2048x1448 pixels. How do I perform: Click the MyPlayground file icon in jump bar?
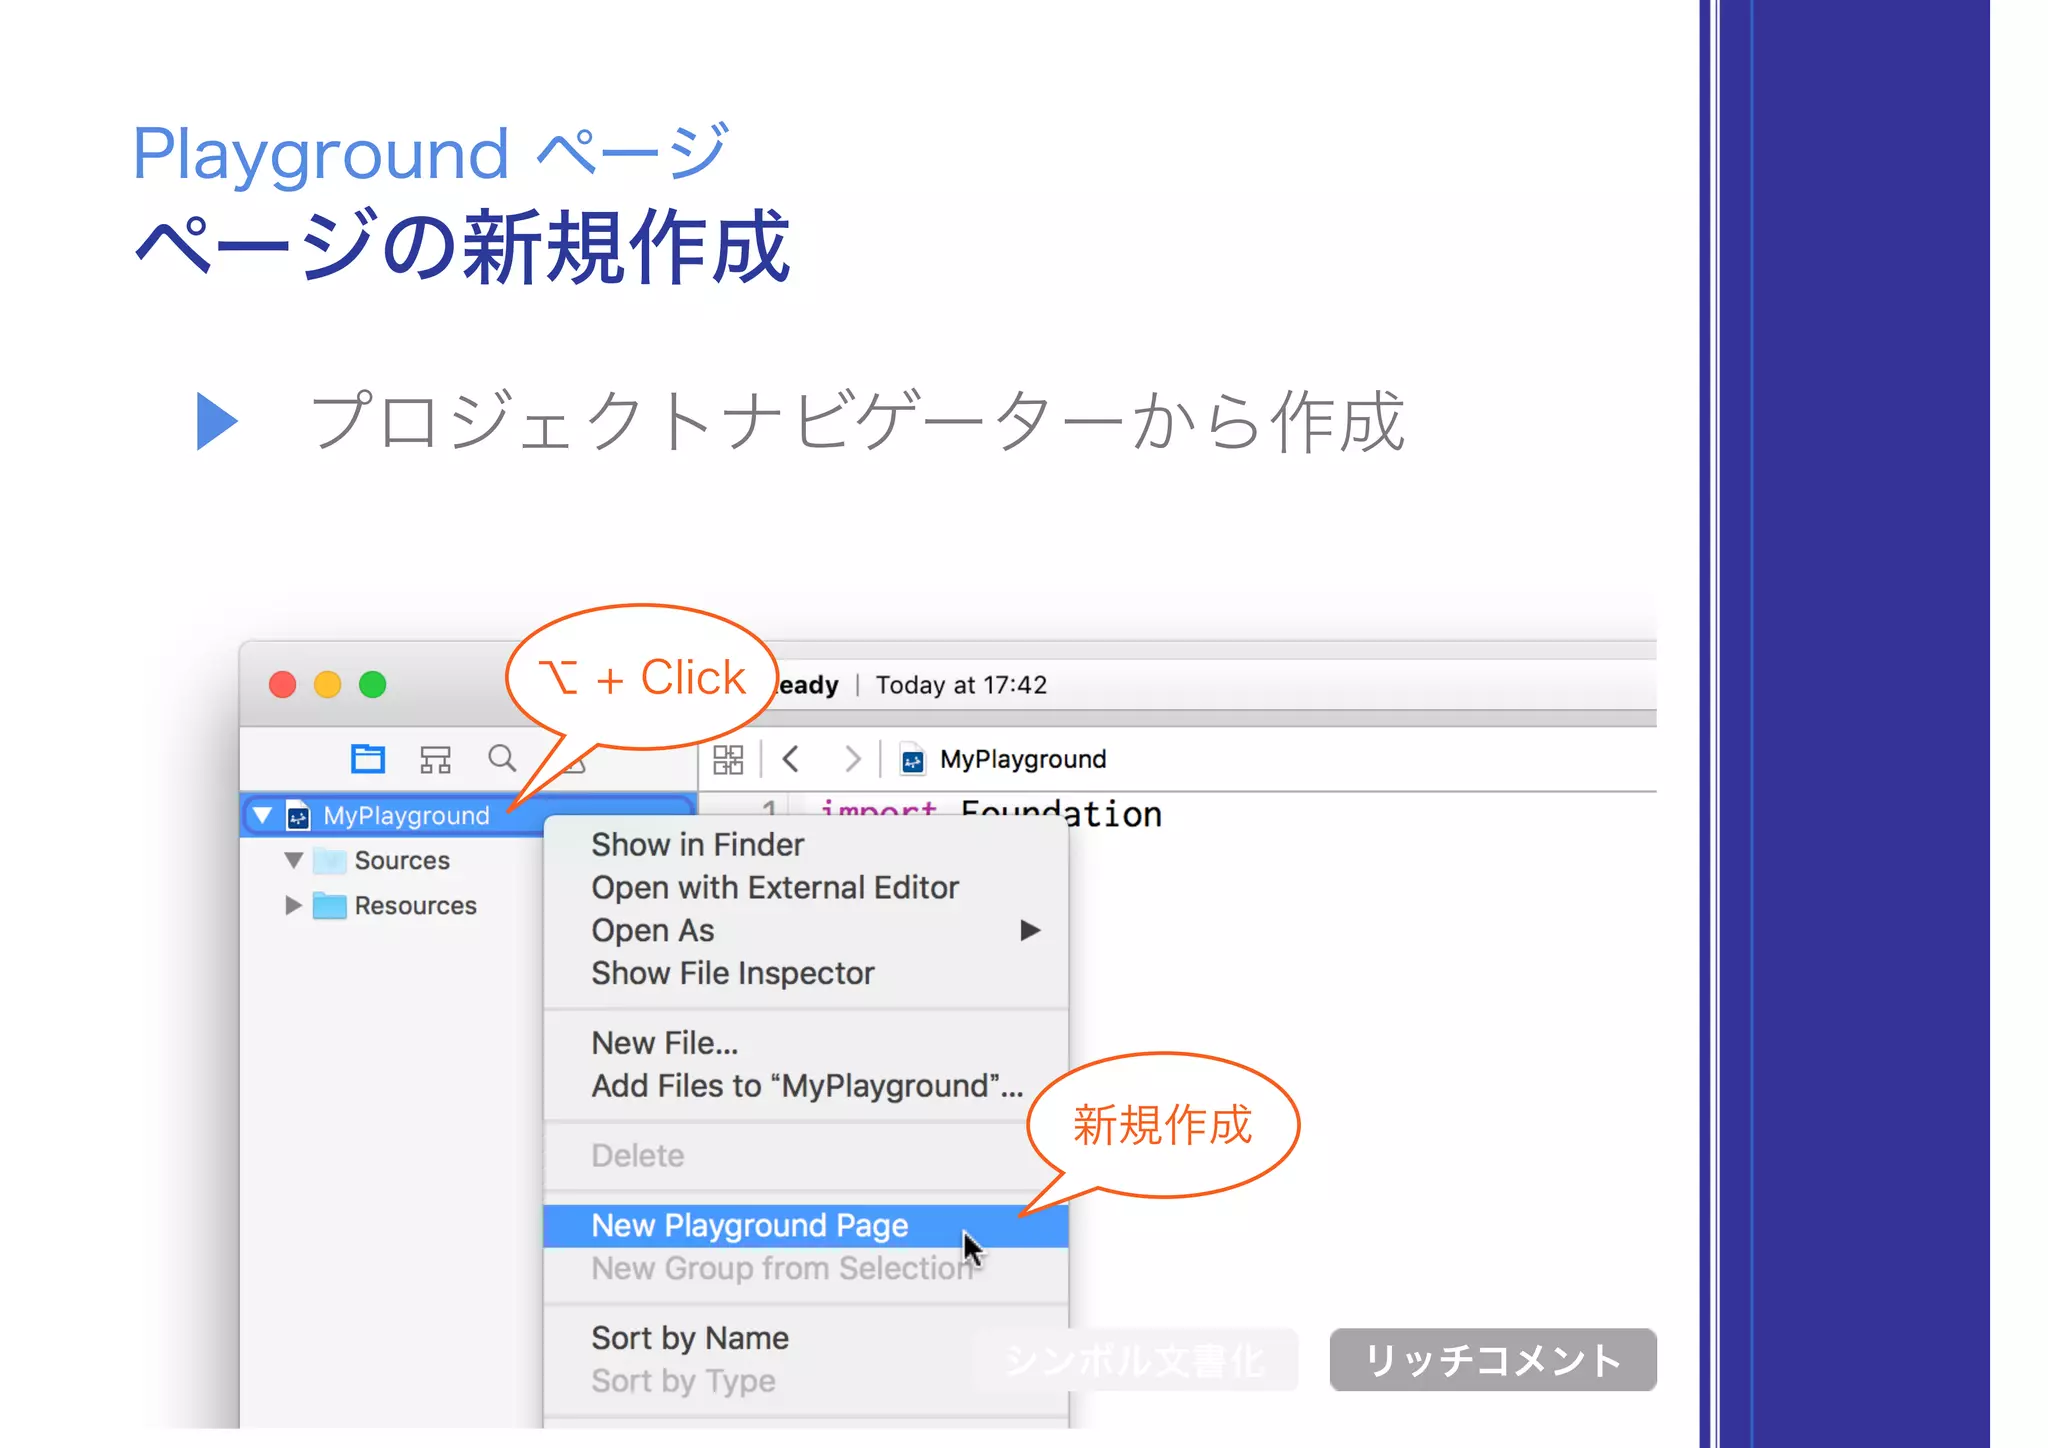(912, 760)
